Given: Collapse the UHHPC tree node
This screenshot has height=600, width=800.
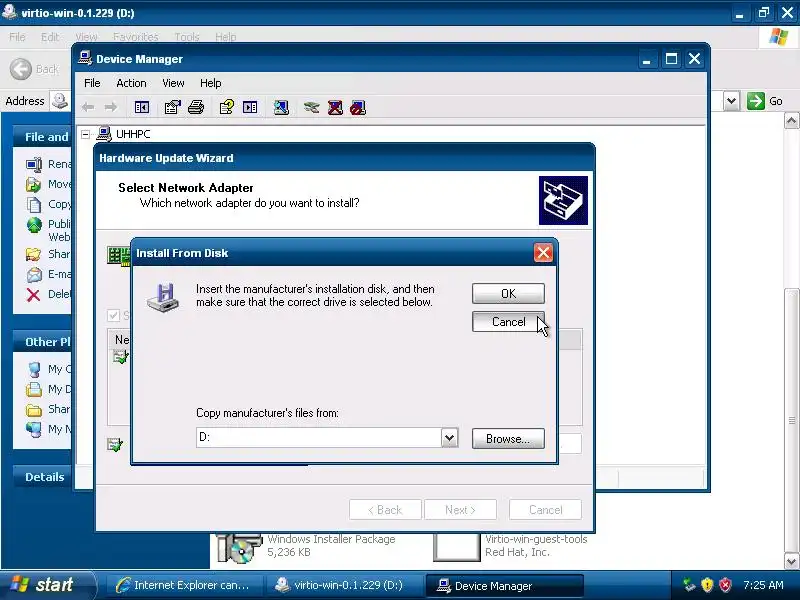Looking at the screenshot, I should point(86,134).
